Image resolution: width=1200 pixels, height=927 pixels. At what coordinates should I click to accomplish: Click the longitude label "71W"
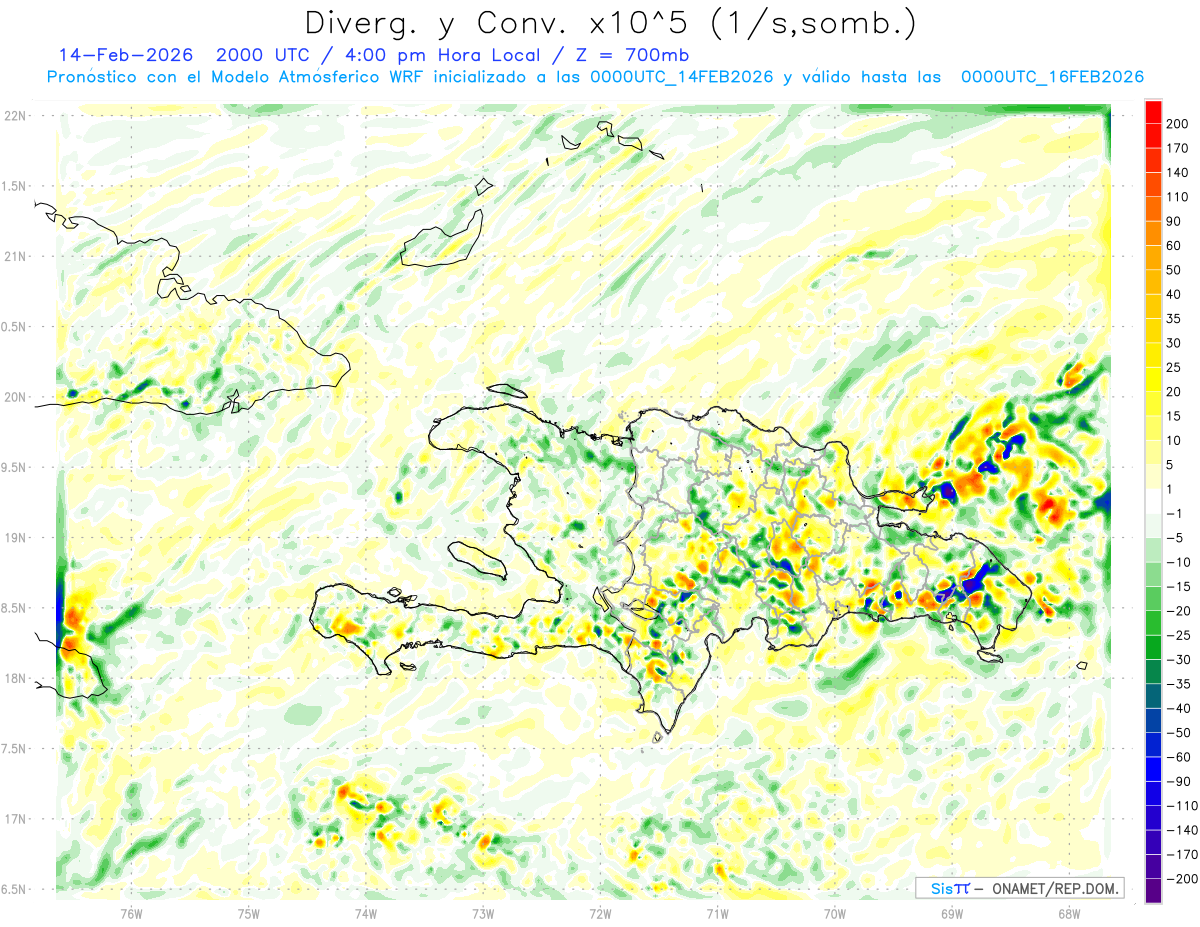click(717, 913)
